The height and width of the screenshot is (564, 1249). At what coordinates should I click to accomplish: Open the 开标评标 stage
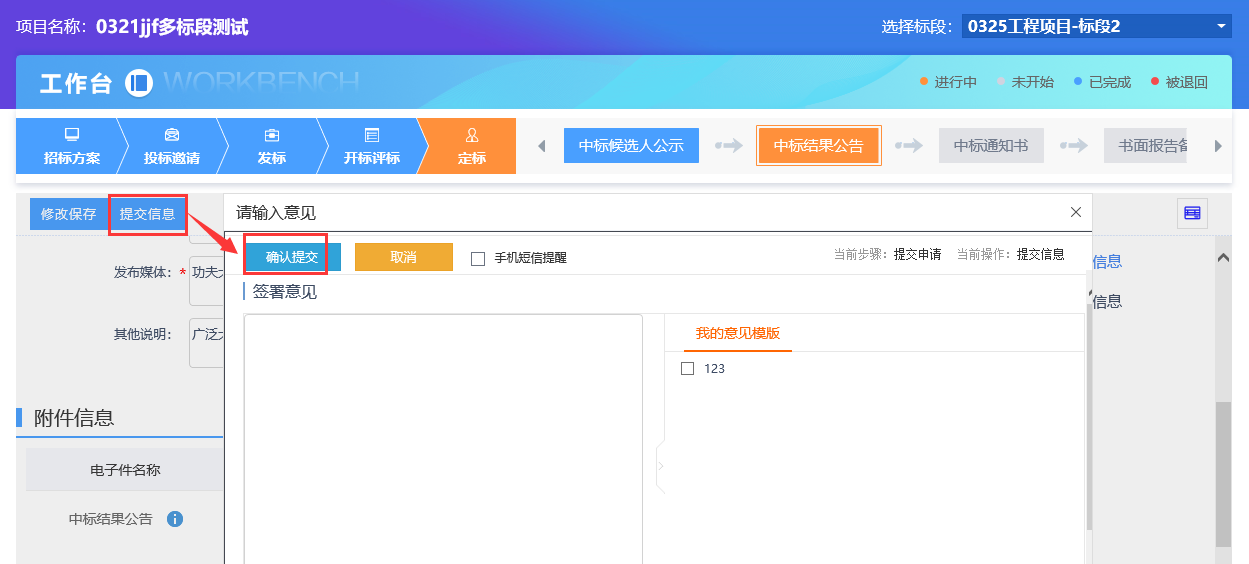coord(371,146)
